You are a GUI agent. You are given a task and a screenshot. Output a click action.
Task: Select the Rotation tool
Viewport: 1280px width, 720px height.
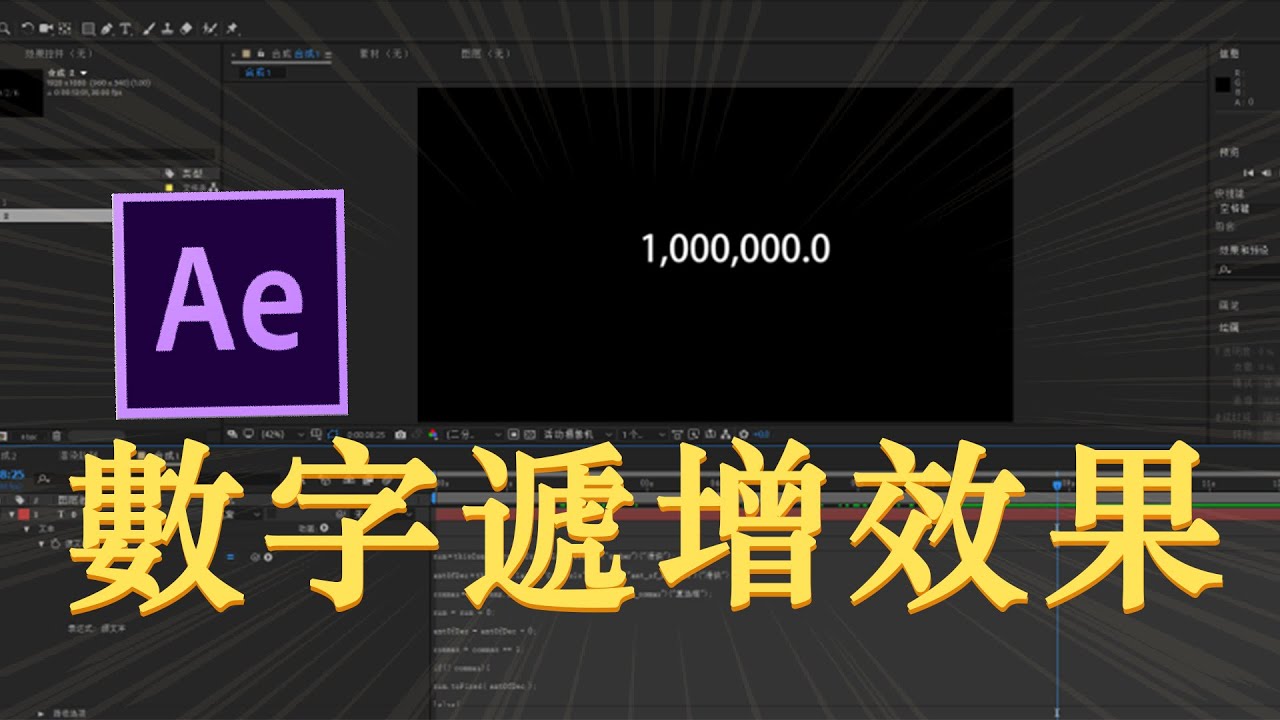pos(27,28)
